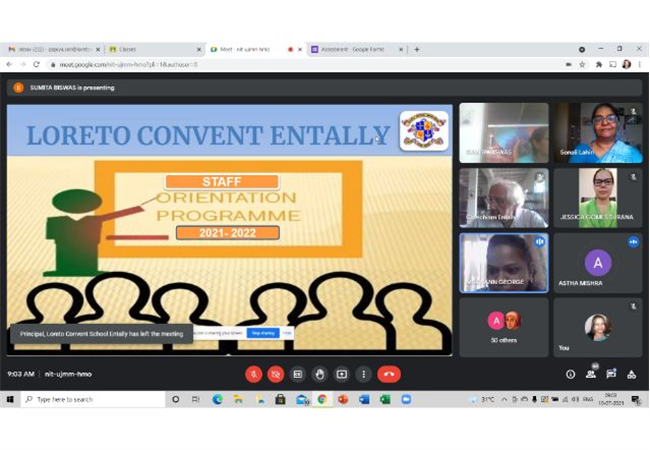Image resolution: width=650 pixels, height=450 pixels.
Task: Click the Stop sharing button
Action: pyautogui.click(x=263, y=333)
